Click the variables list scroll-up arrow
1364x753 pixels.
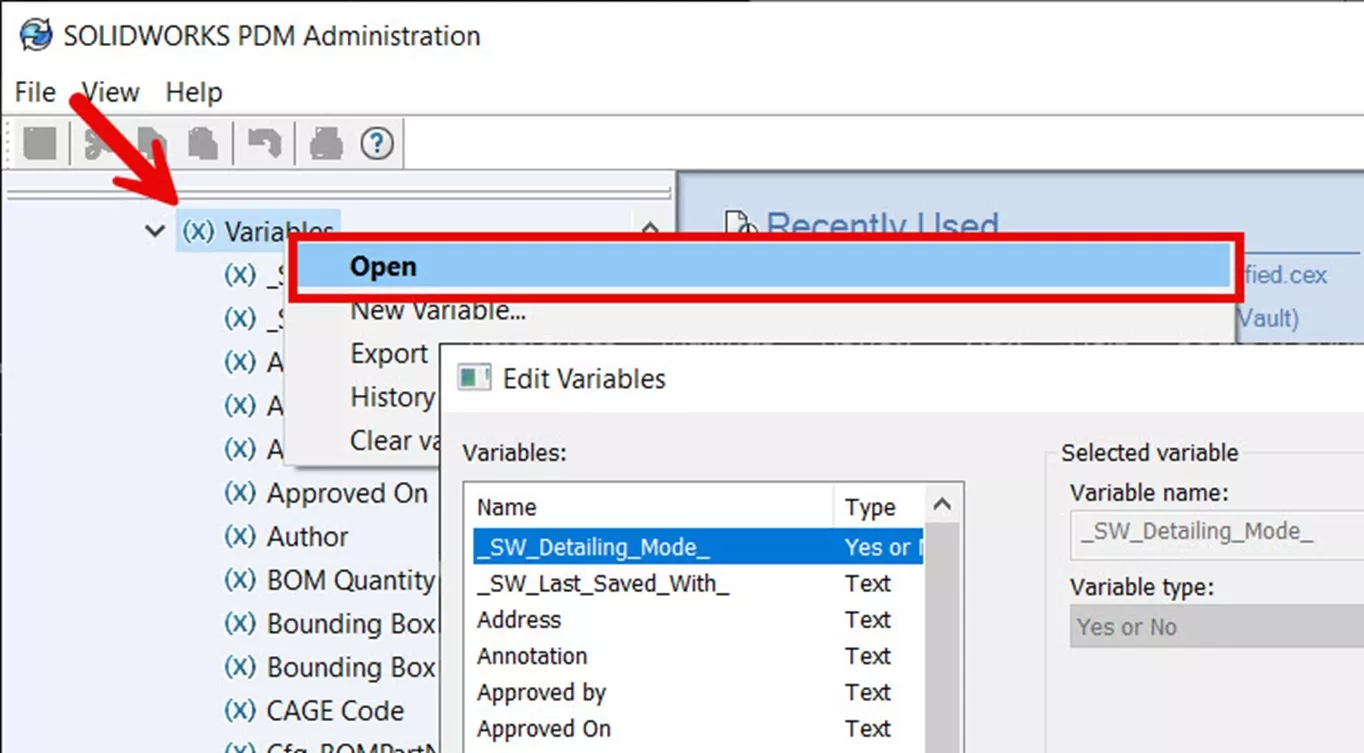pyautogui.click(x=942, y=506)
